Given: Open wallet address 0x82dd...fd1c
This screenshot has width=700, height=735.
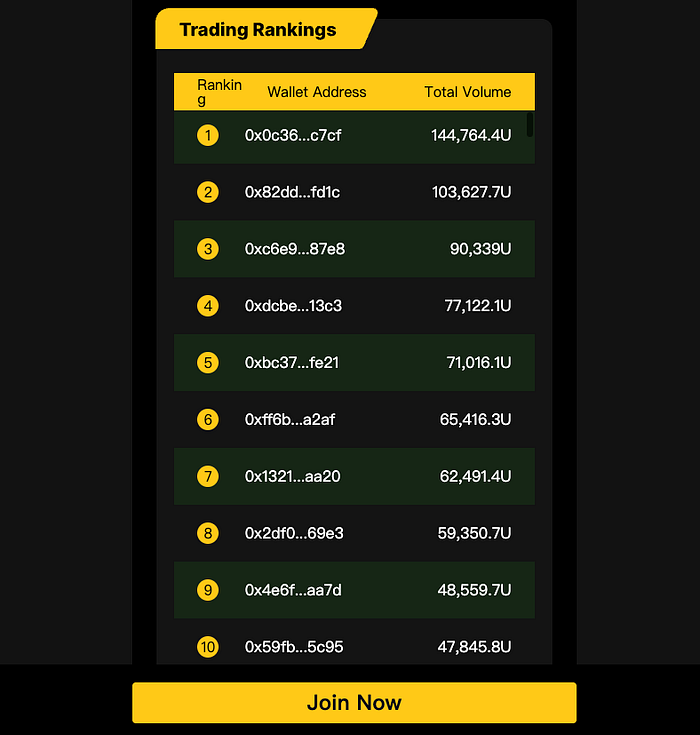Looking at the screenshot, I should click(292, 192).
